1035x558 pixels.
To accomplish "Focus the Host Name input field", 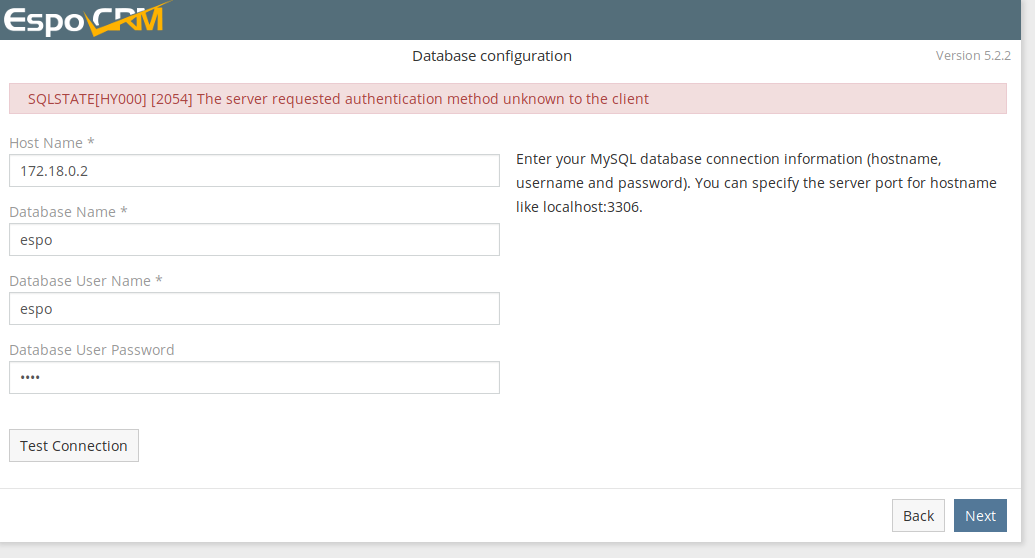I will 254,171.
